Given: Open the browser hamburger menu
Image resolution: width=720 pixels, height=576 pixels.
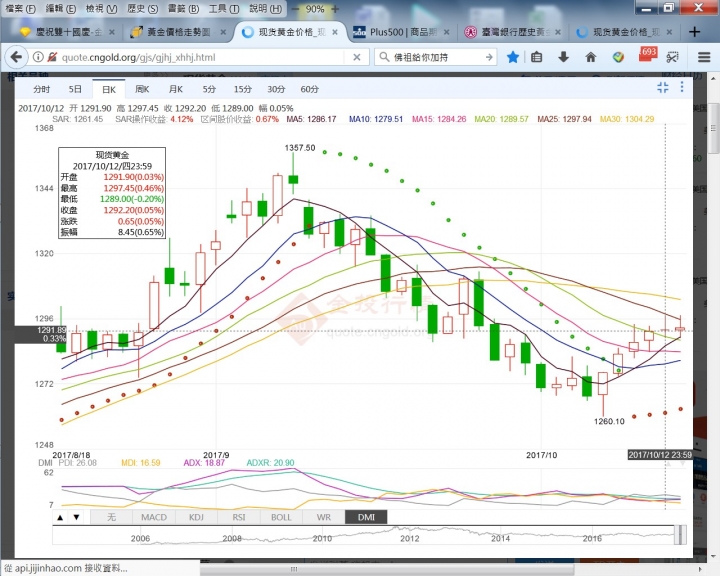Looking at the screenshot, I should click(x=702, y=57).
